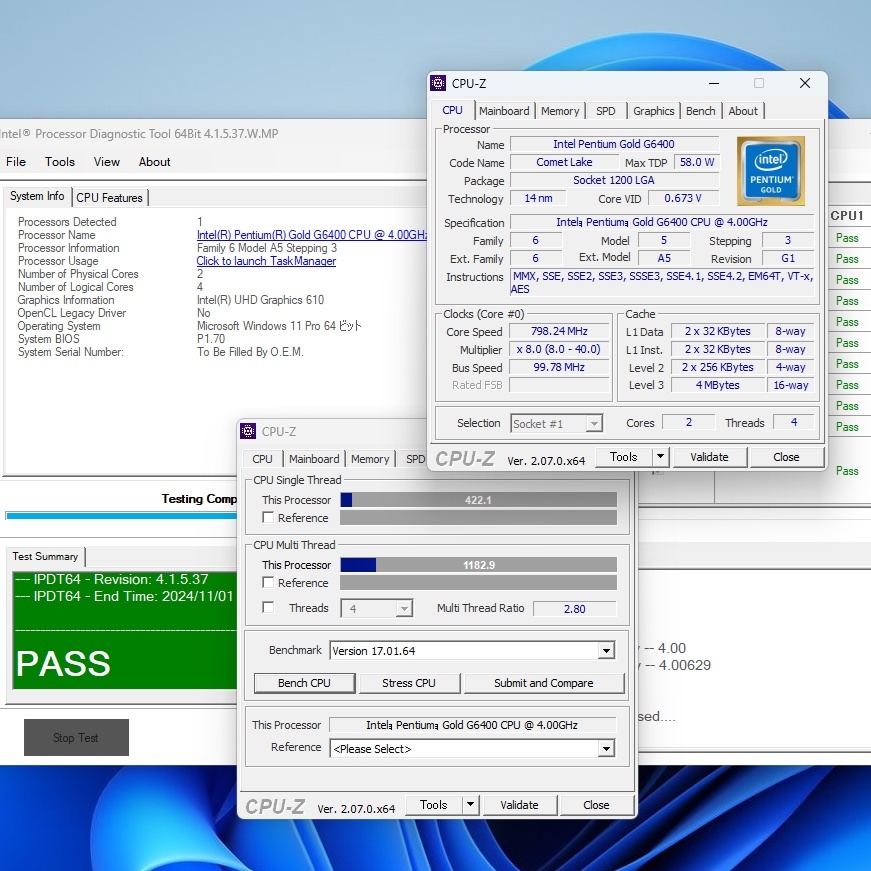Minimize the CPU-Z main window
This screenshot has height=871, width=871.
tap(713, 84)
